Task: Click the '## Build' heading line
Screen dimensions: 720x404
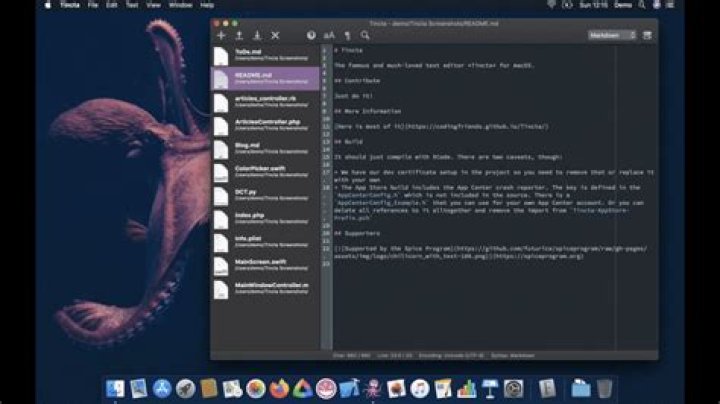Action: click(x=349, y=142)
